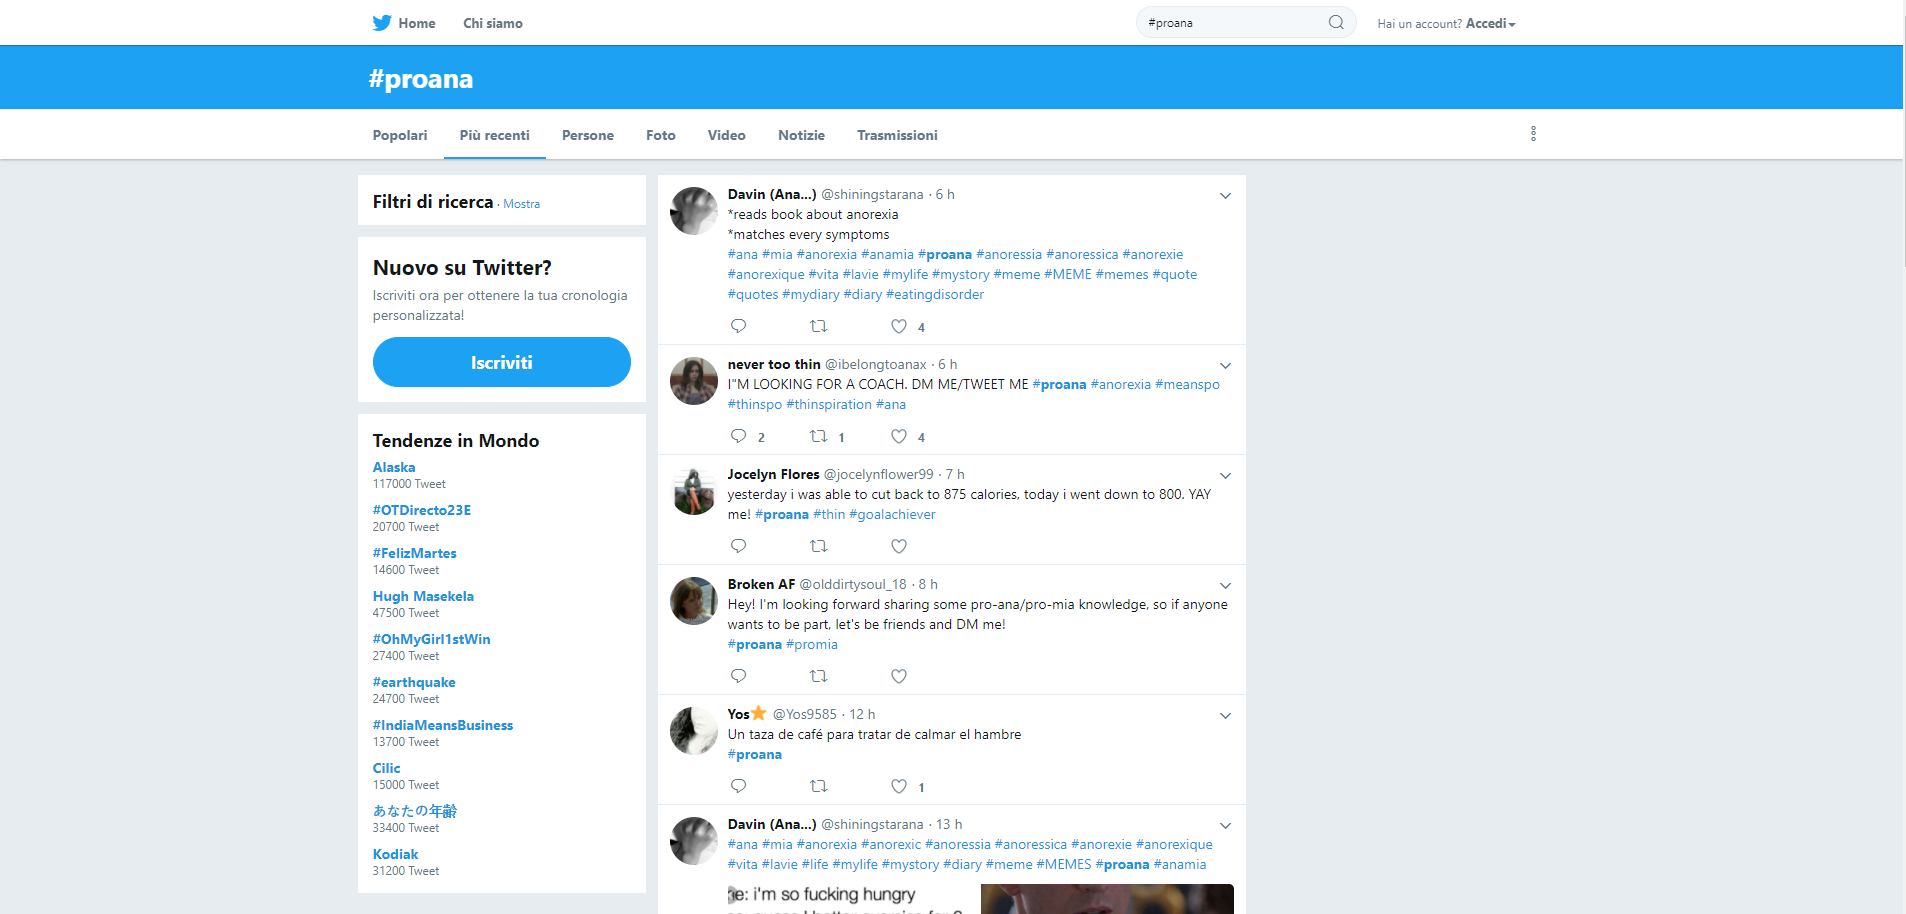Like the olddirtysoul_18 tweet

(x=899, y=676)
